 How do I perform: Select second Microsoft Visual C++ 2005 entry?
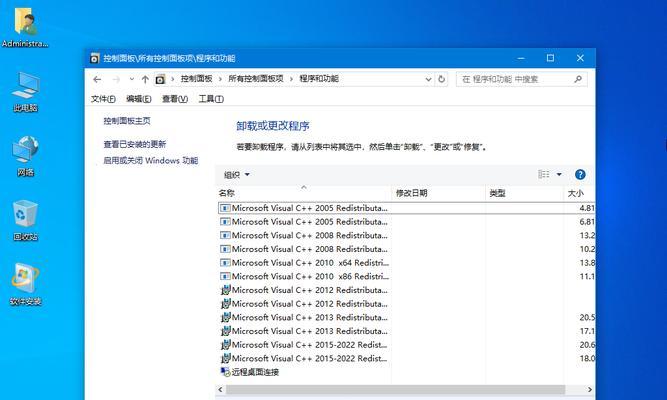click(406, 222)
